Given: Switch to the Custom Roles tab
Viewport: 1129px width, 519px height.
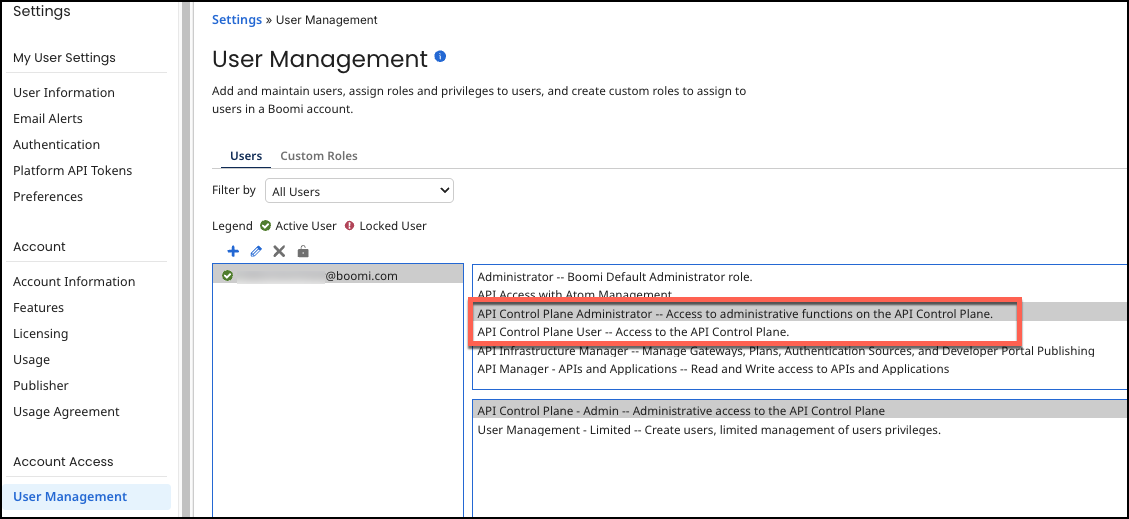Looking at the screenshot, I should 318,156.
